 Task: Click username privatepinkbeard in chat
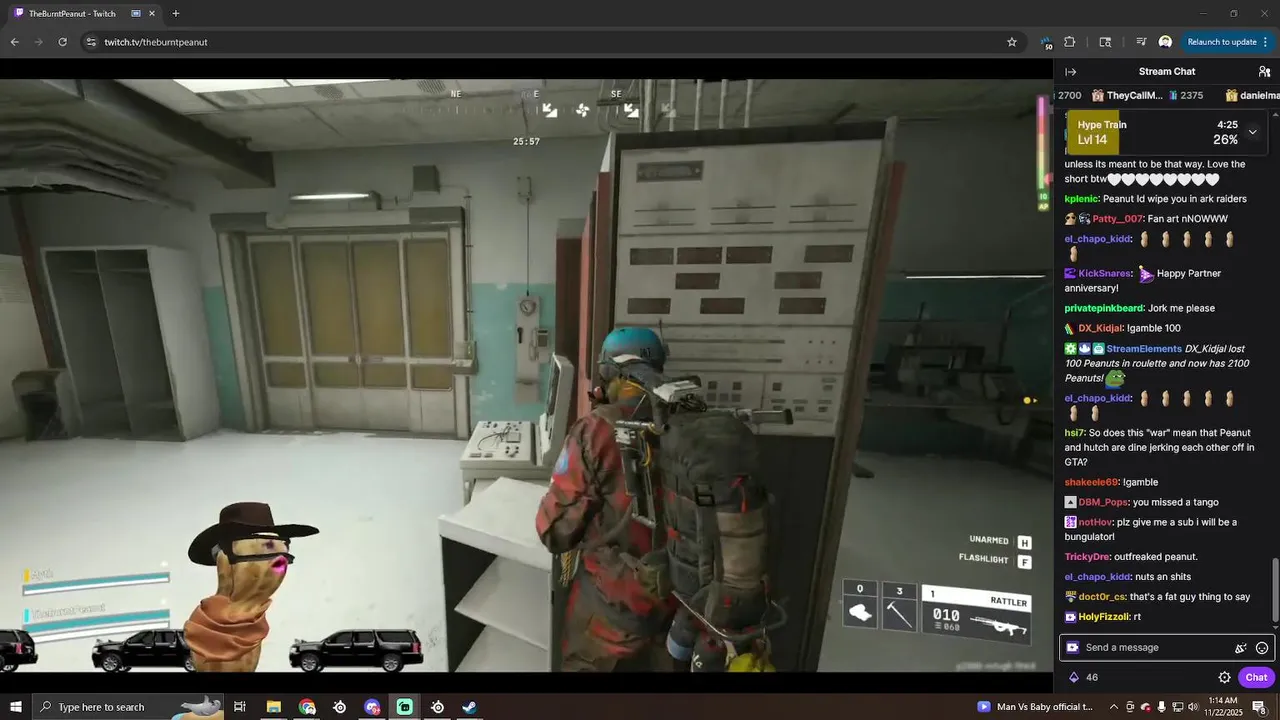[1104, 308]
